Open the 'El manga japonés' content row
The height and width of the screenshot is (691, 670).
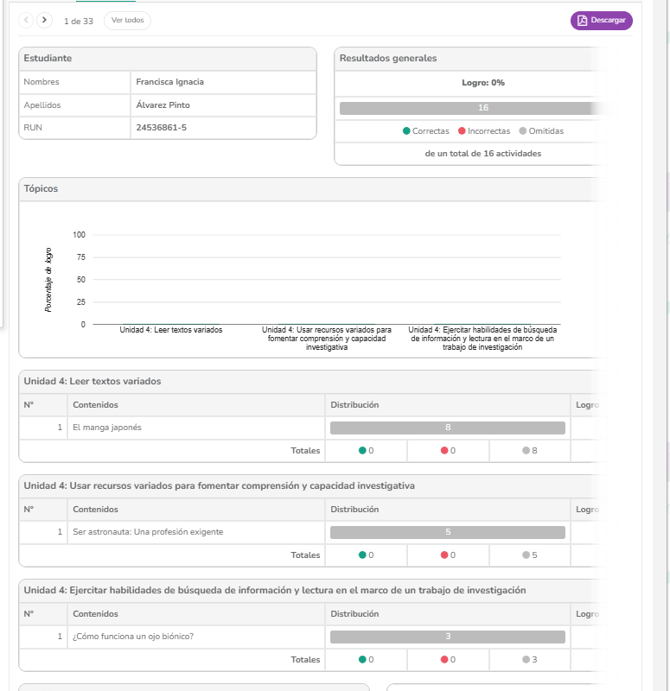pyautogui.click(x=107, y=428)
